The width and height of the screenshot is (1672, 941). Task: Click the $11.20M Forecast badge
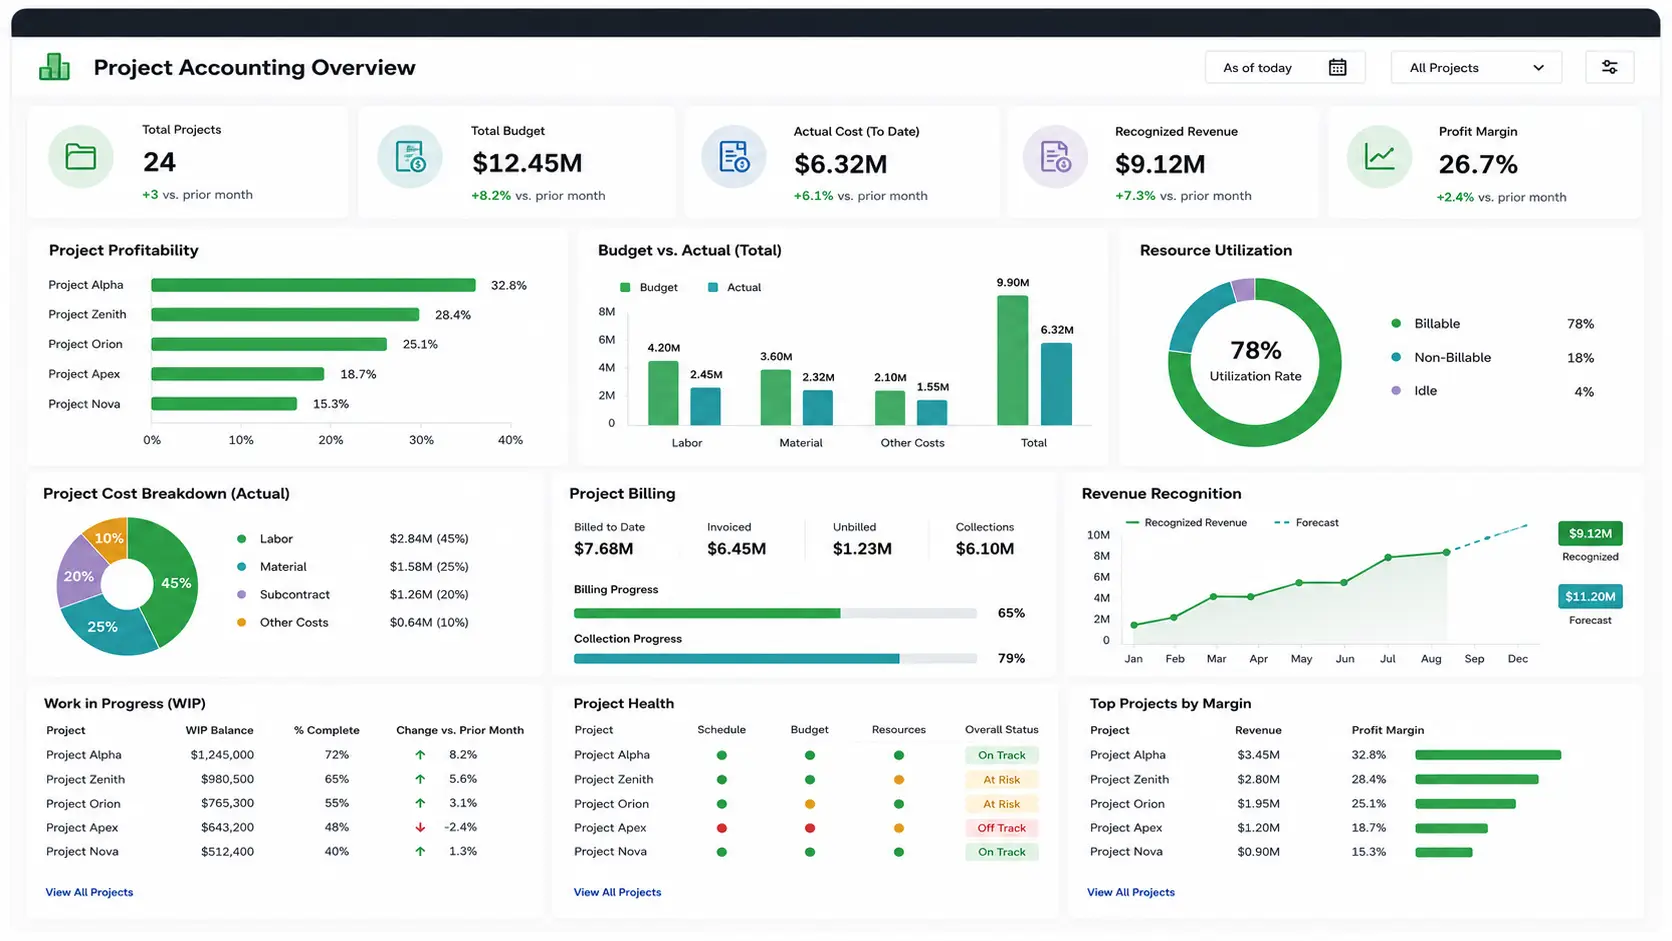click(x=1590, y=597)
